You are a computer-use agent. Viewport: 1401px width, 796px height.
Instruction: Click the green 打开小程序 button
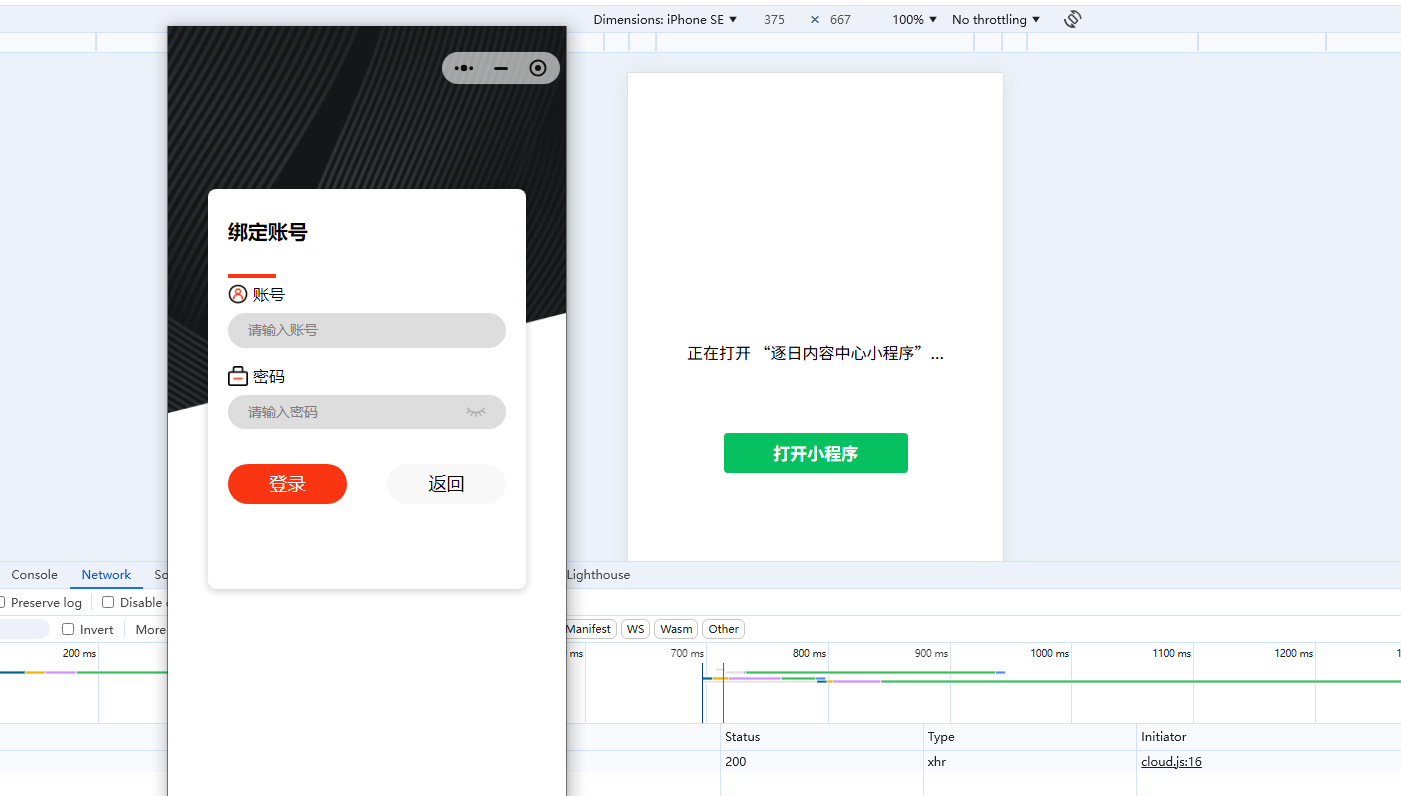[x=816, y=453]
